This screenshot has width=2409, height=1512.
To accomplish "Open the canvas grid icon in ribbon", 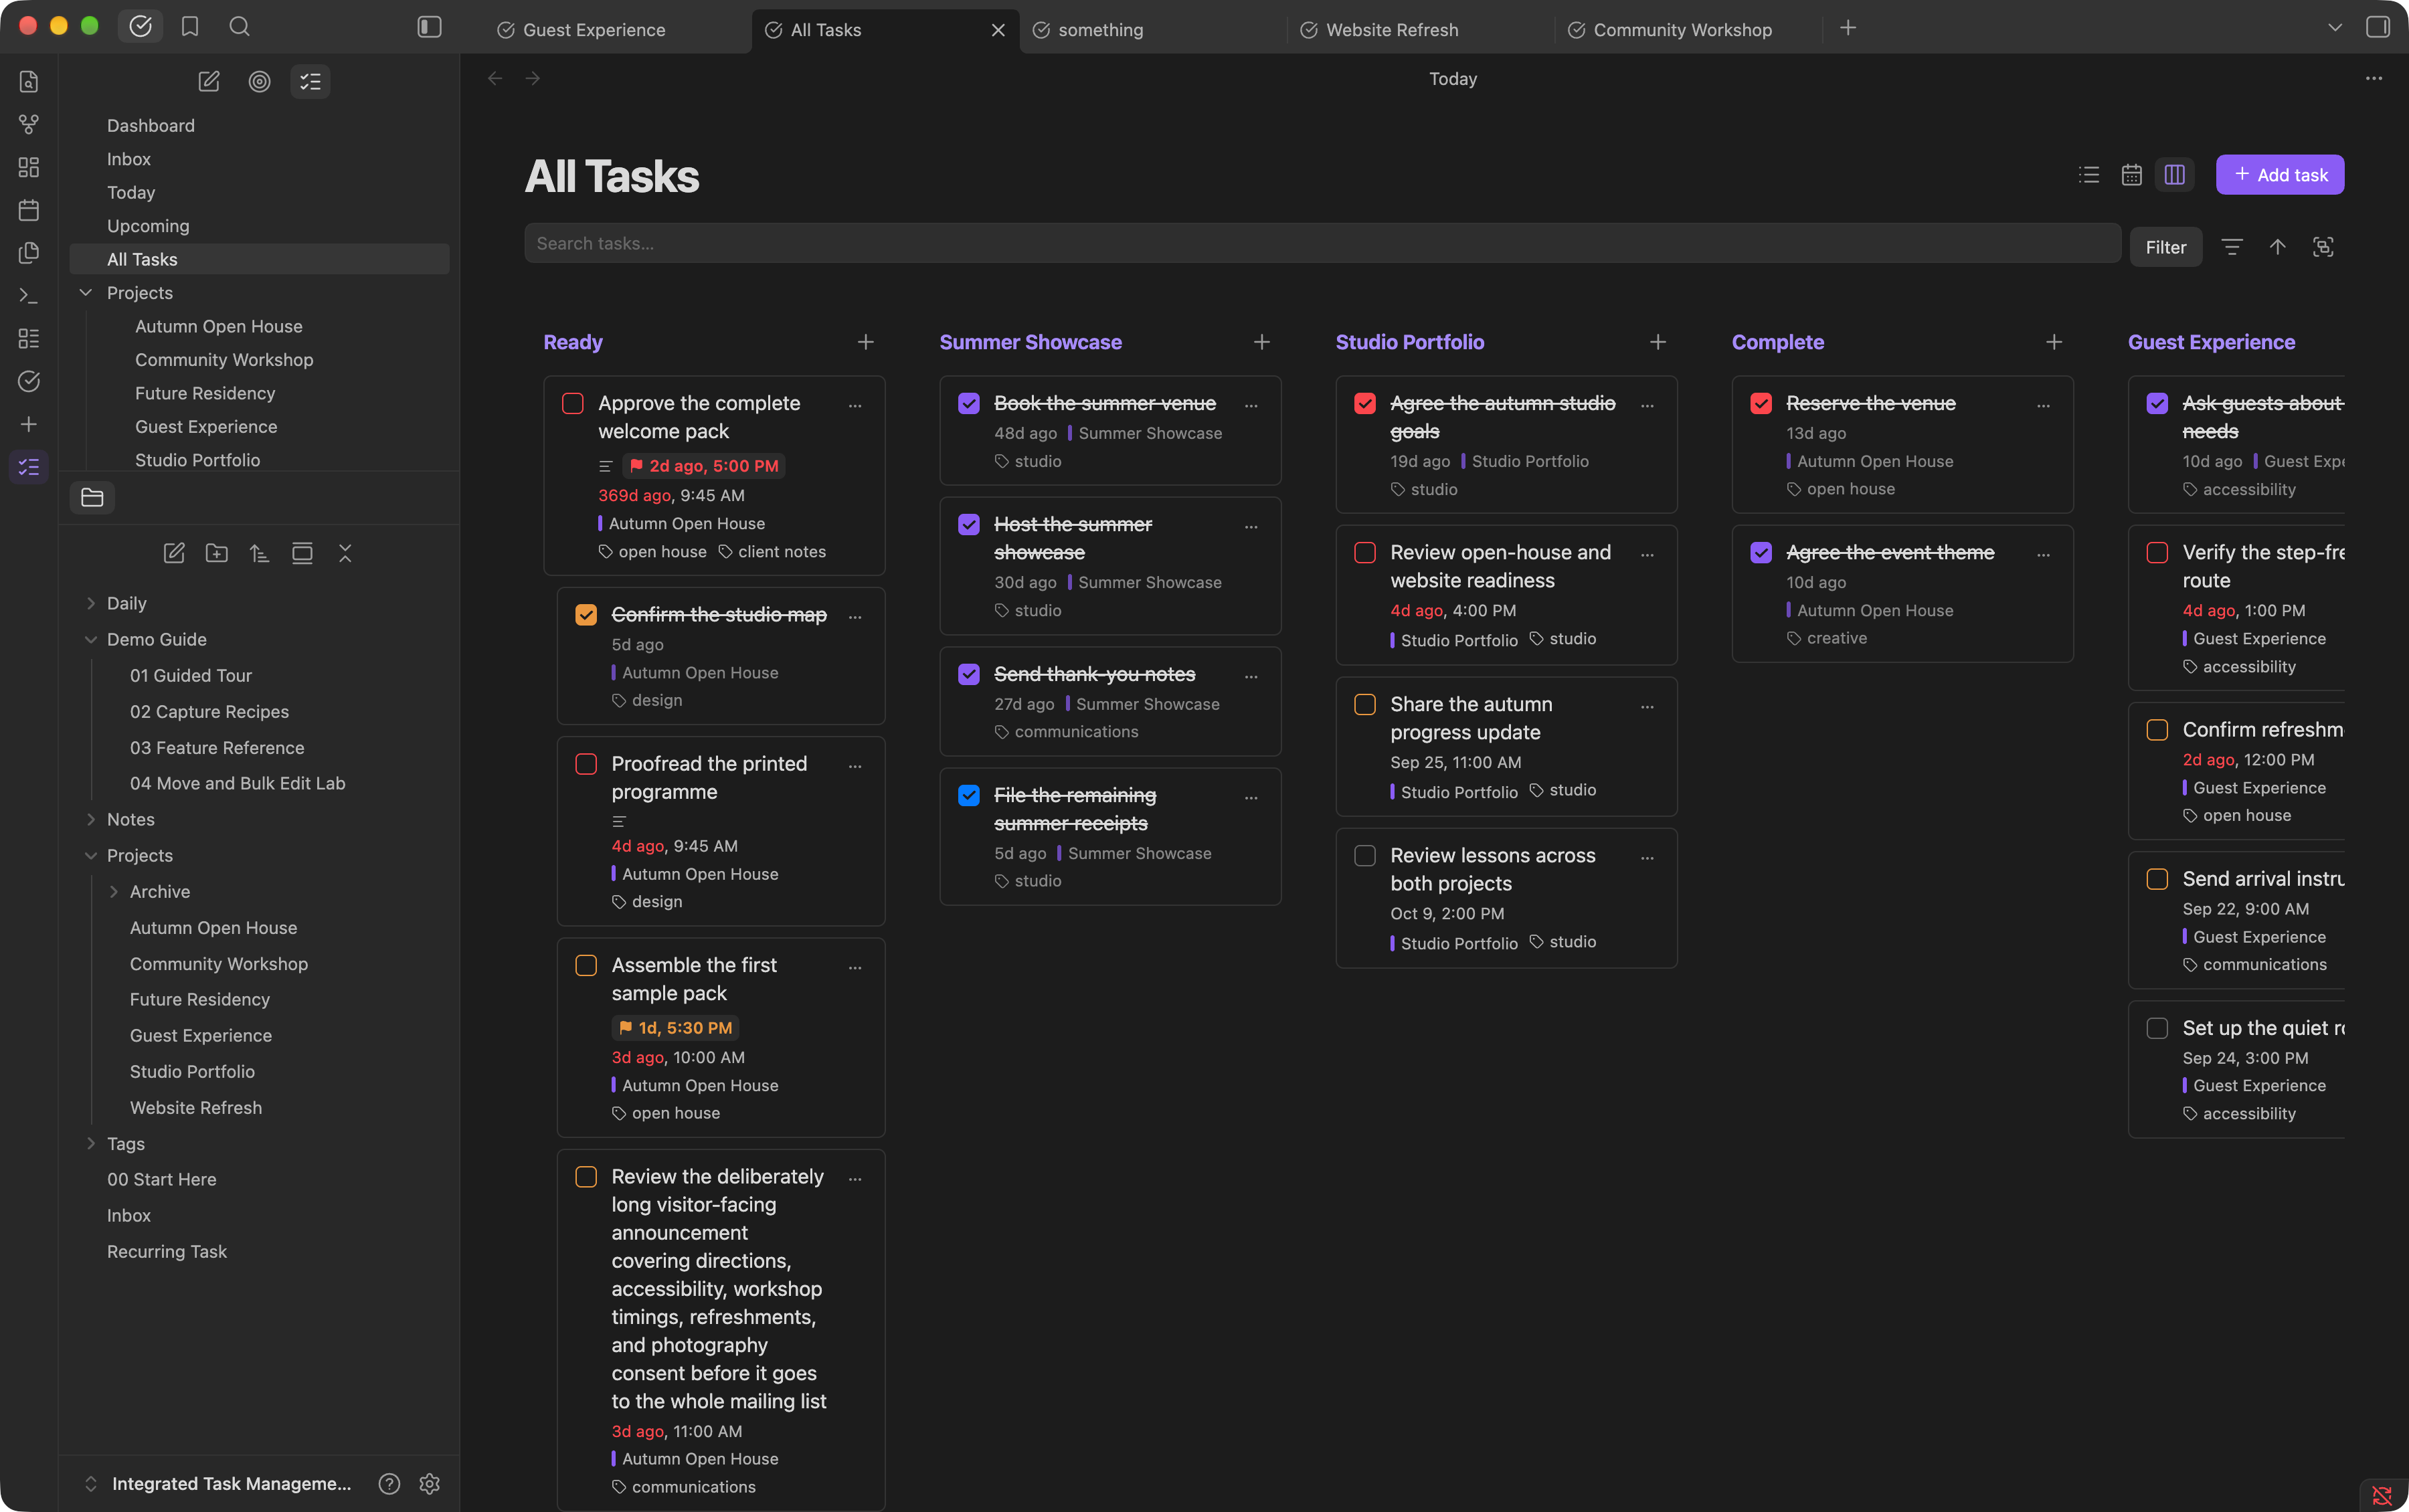I will click(29, 167).
